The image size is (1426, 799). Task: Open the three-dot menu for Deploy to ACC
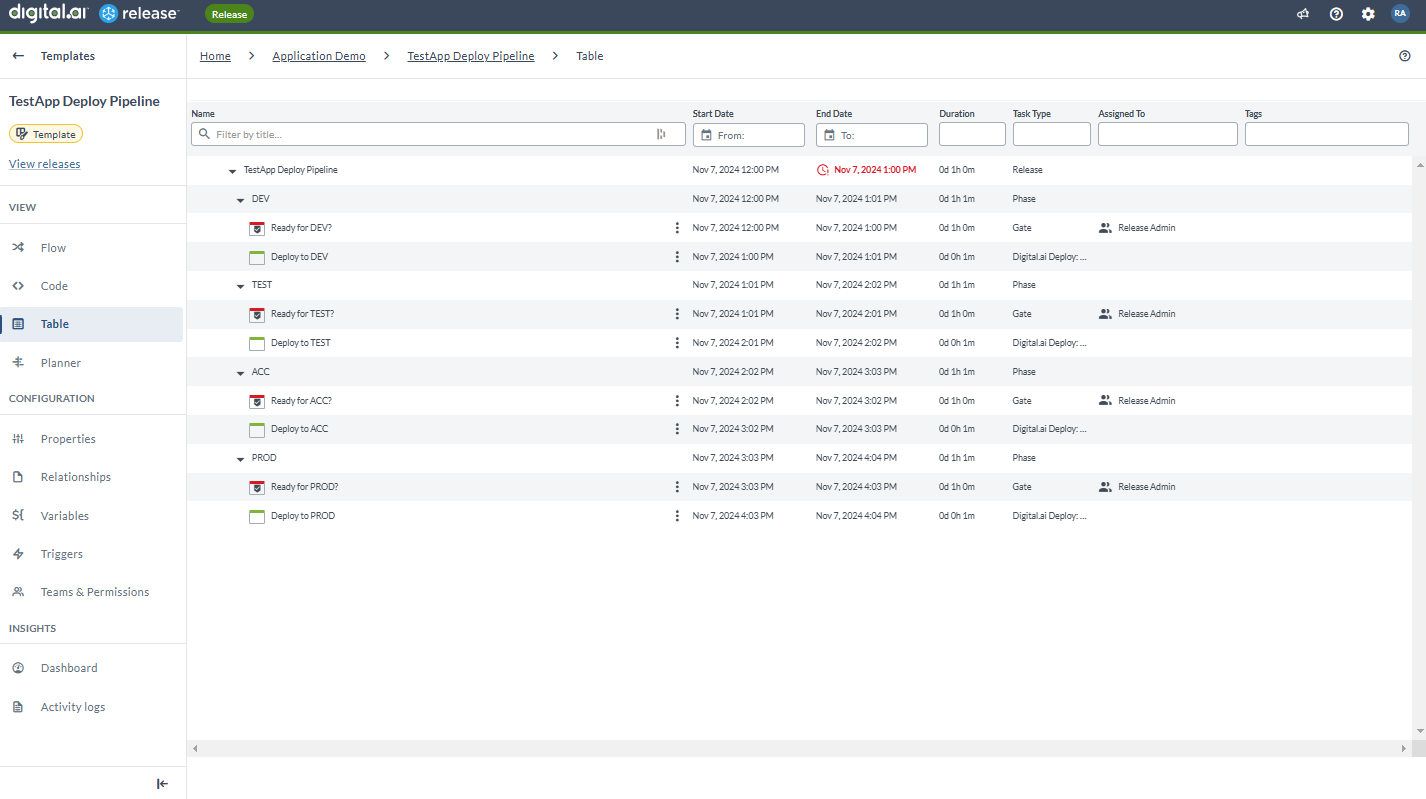(x=677, y=429)
